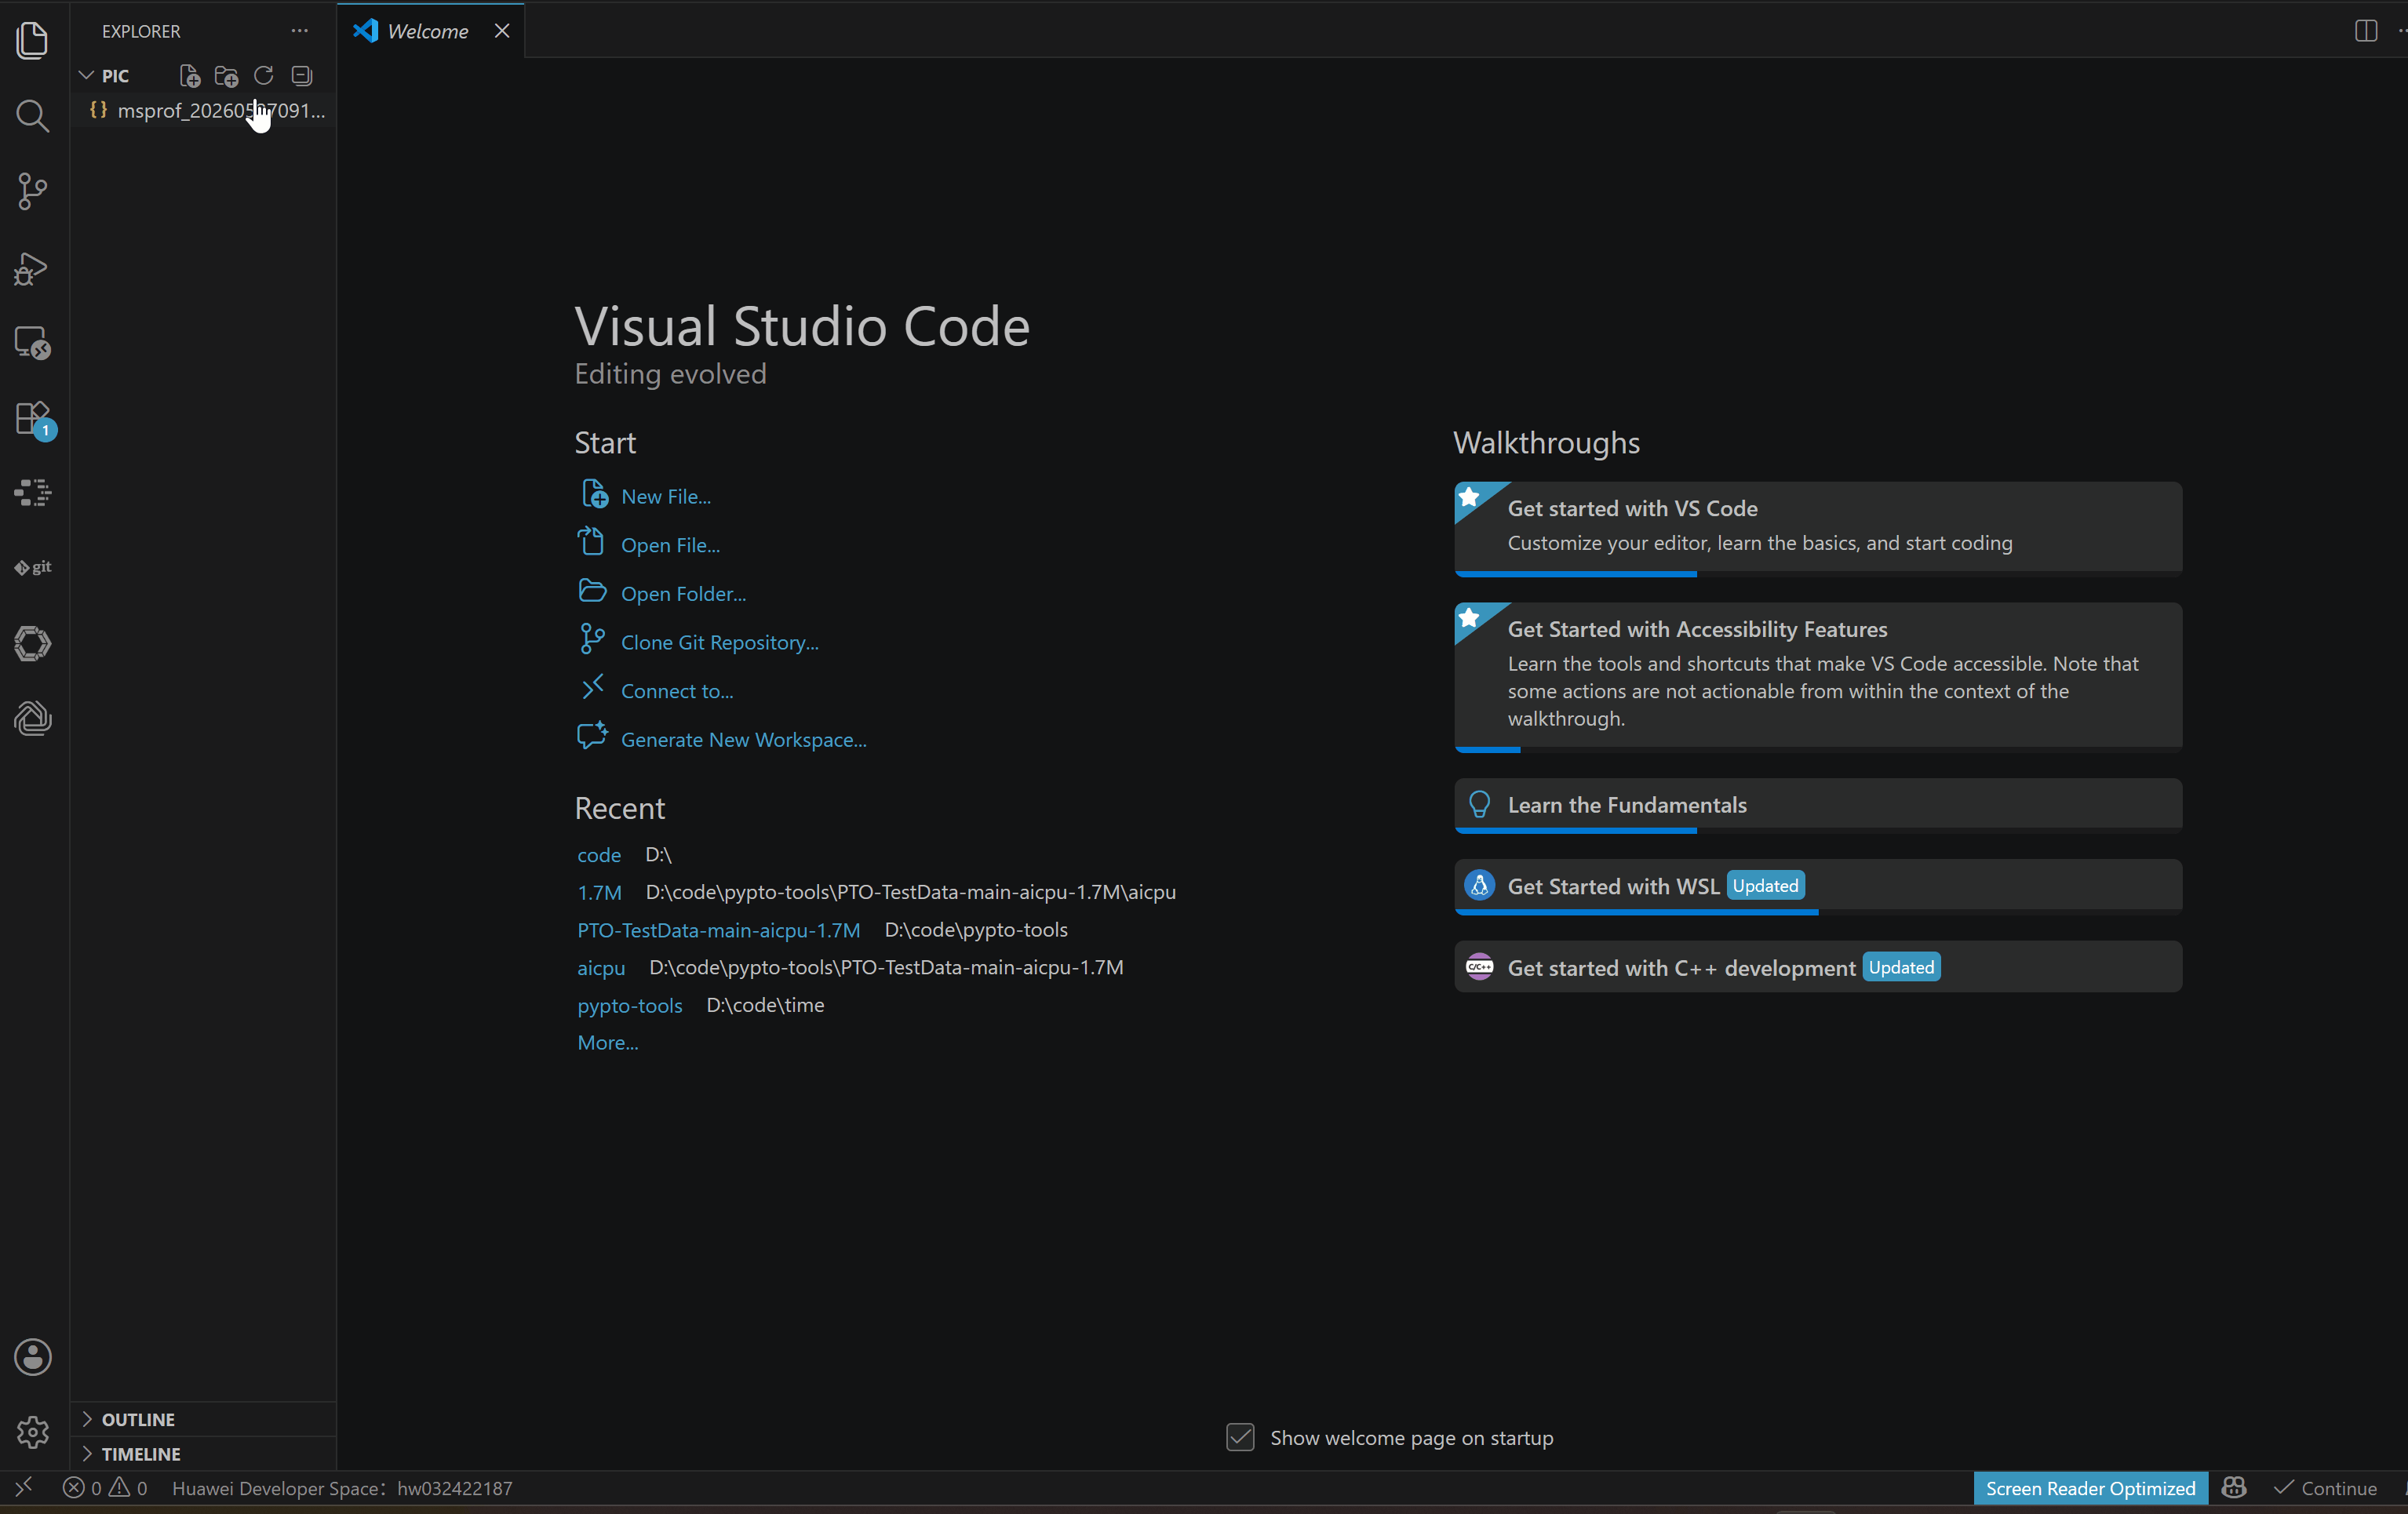The image size is (2408, 1514).
Task: Click the remote window status bar indicator
Action: (x=24, y=1487)
